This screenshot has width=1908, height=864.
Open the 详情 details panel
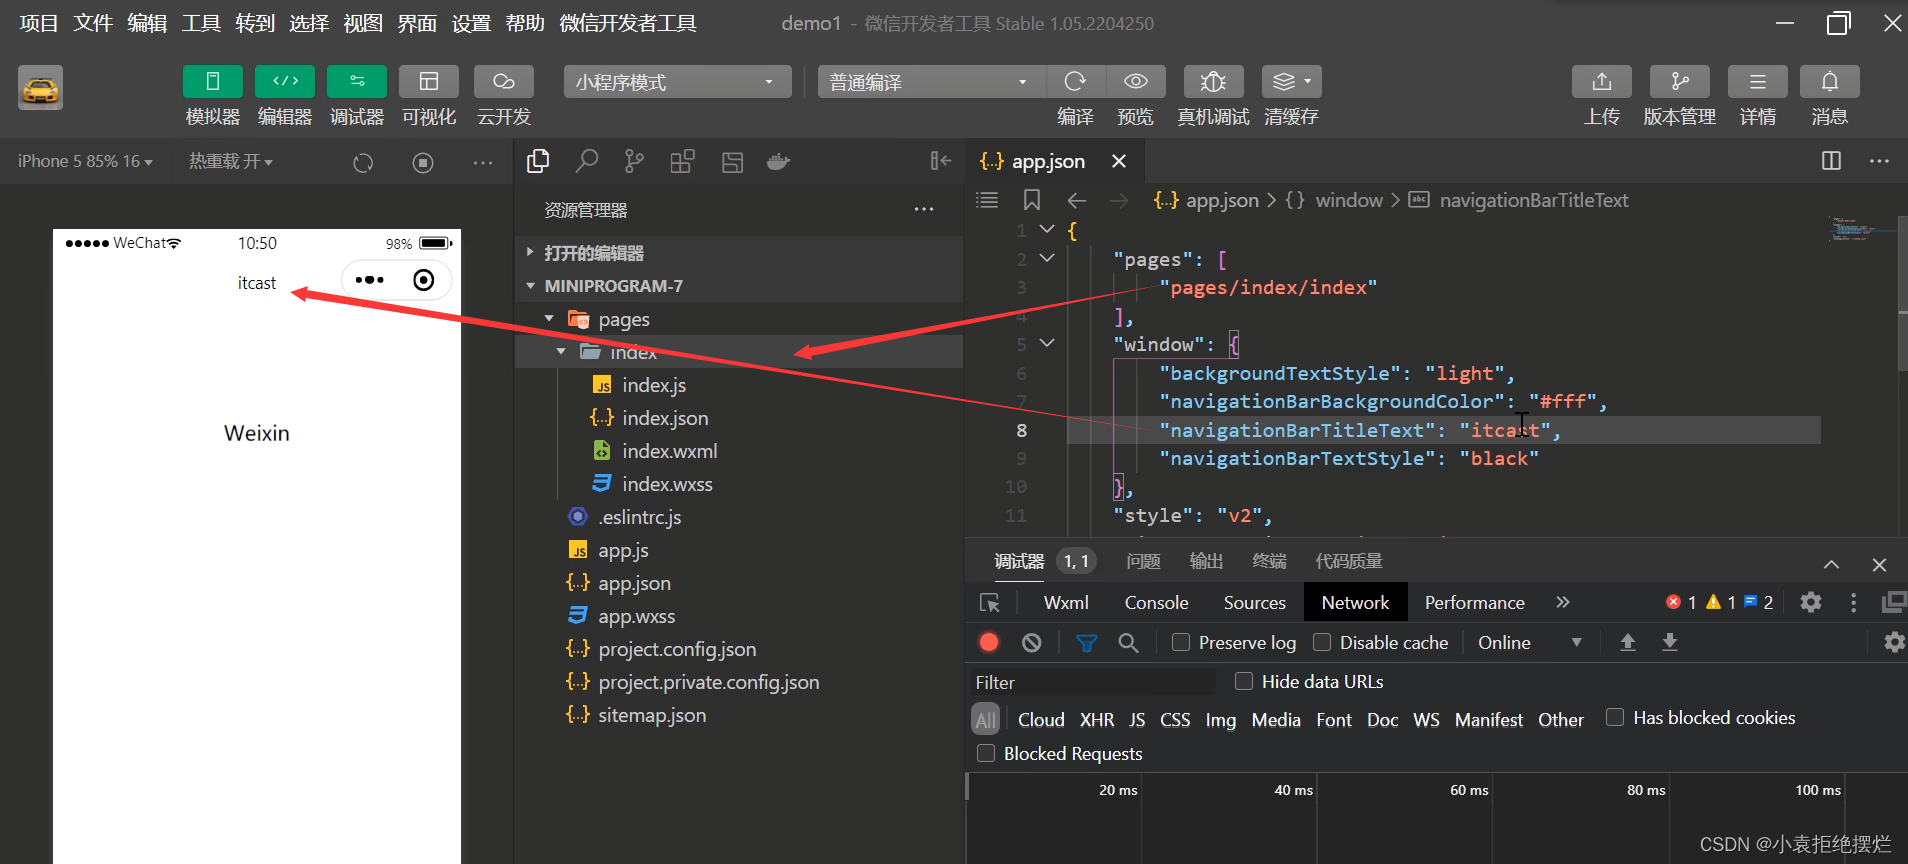pyautogui.click(x=1758, y=81)
